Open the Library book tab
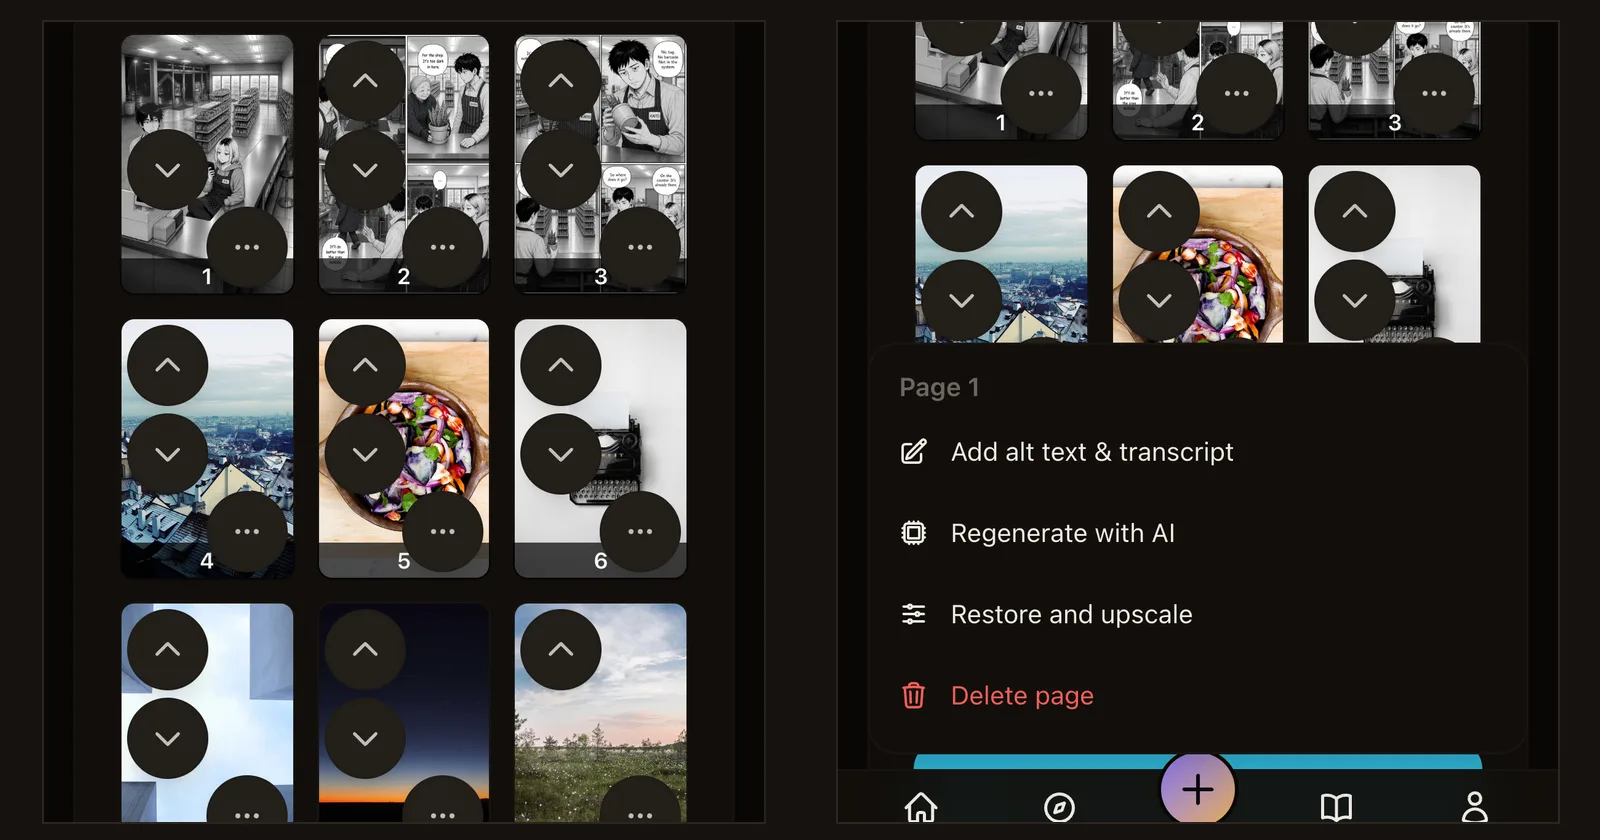 1336,807
